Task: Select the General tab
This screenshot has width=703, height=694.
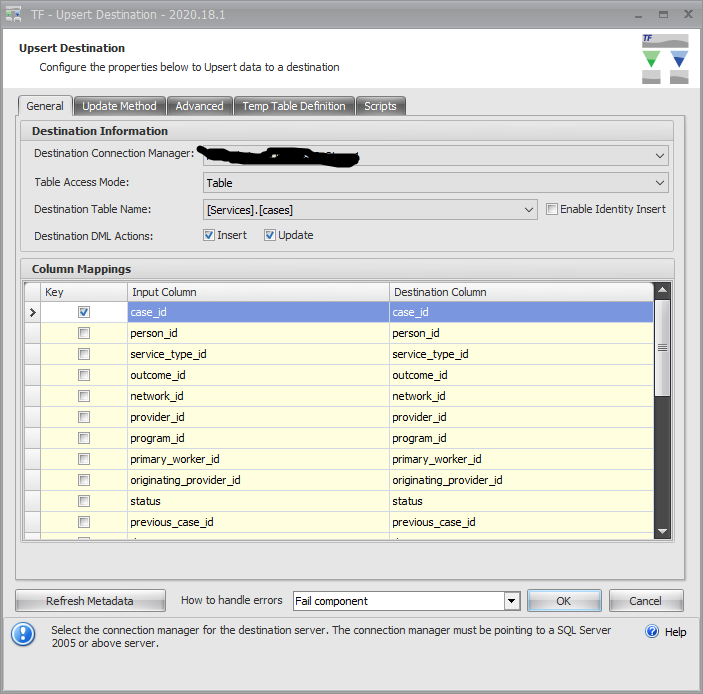Action: coord(45,106)
